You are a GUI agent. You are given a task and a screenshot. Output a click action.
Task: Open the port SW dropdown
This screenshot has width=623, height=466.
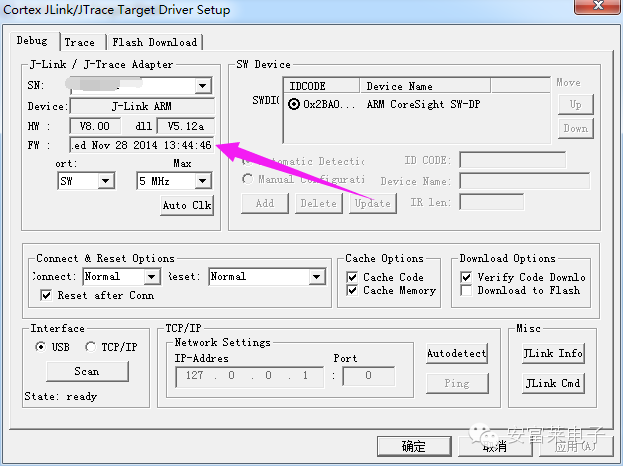tap(105, 181)
